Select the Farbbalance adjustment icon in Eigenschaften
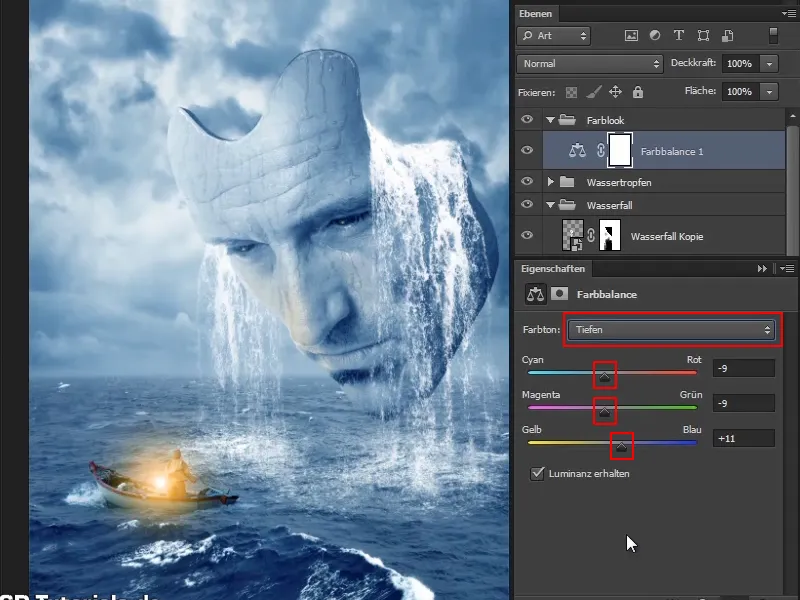 pyautogui.click(x=535, y=294)
